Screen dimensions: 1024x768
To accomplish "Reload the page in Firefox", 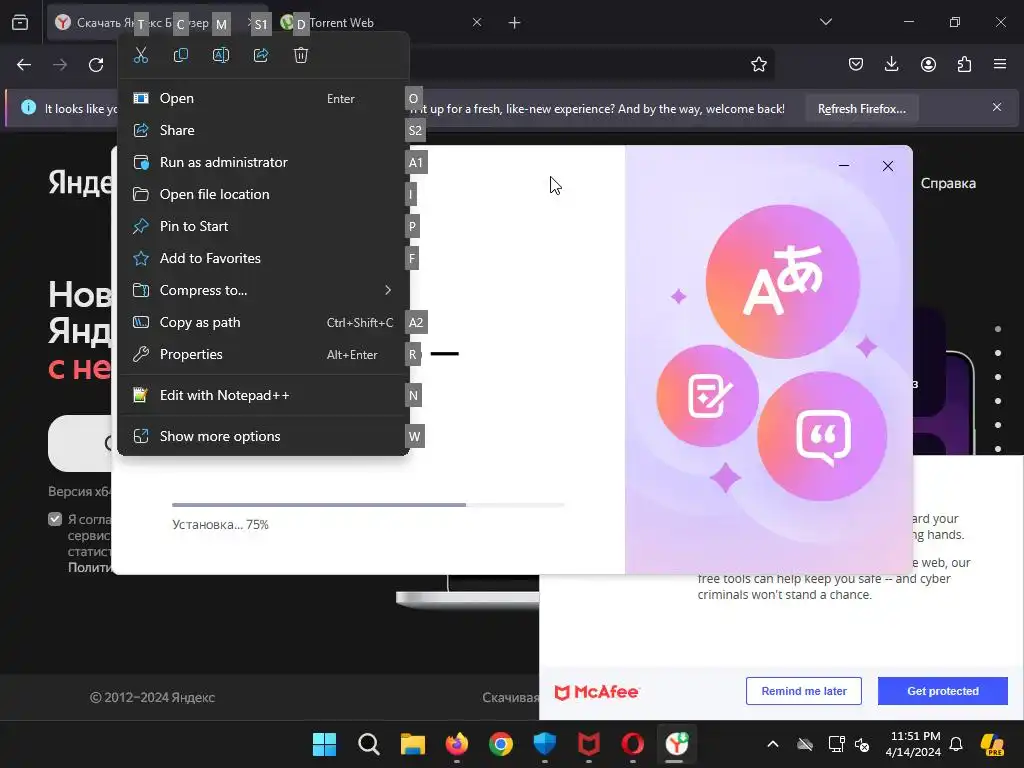I will 96,65.
